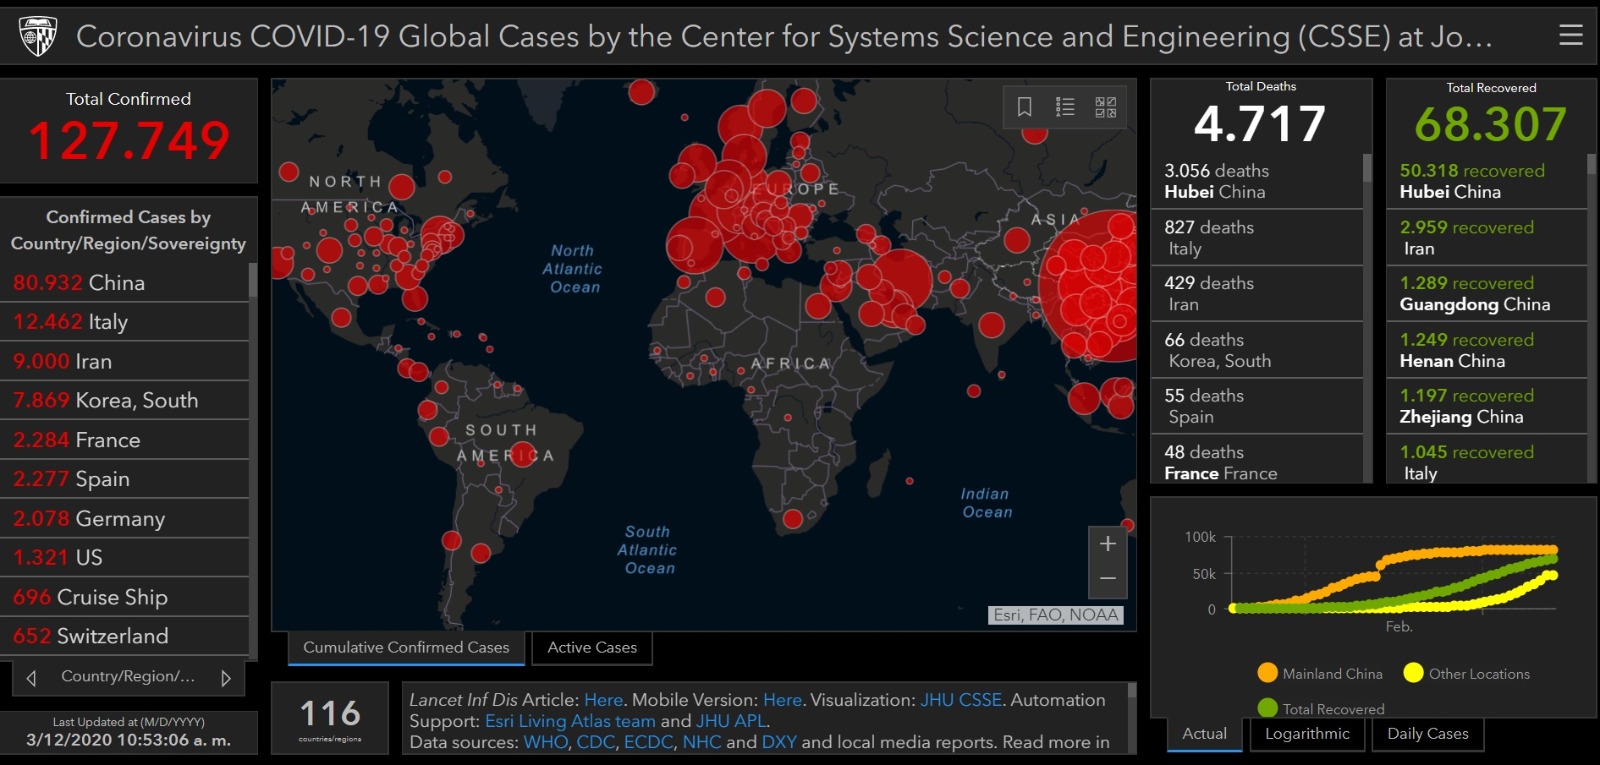Click the Esri, FAO, NOAA map attribution
The width and height of the screenshot is (1600, 765).
click(x=1056, y=615)
